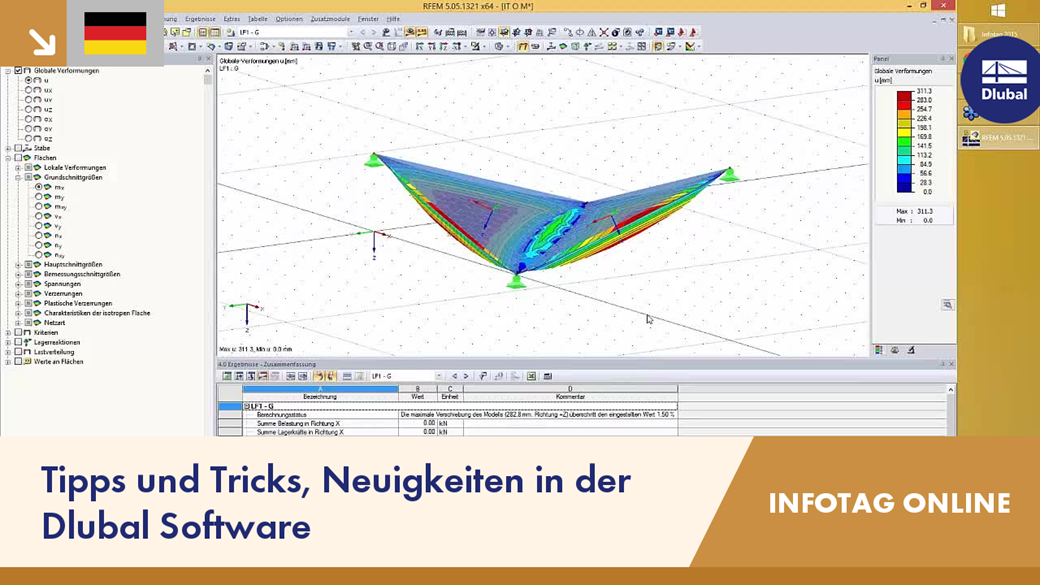Image resolution: width=1040 pixels, height=585 pixels.
Task: Expand the Spannungen node
Action: (18, 284)
